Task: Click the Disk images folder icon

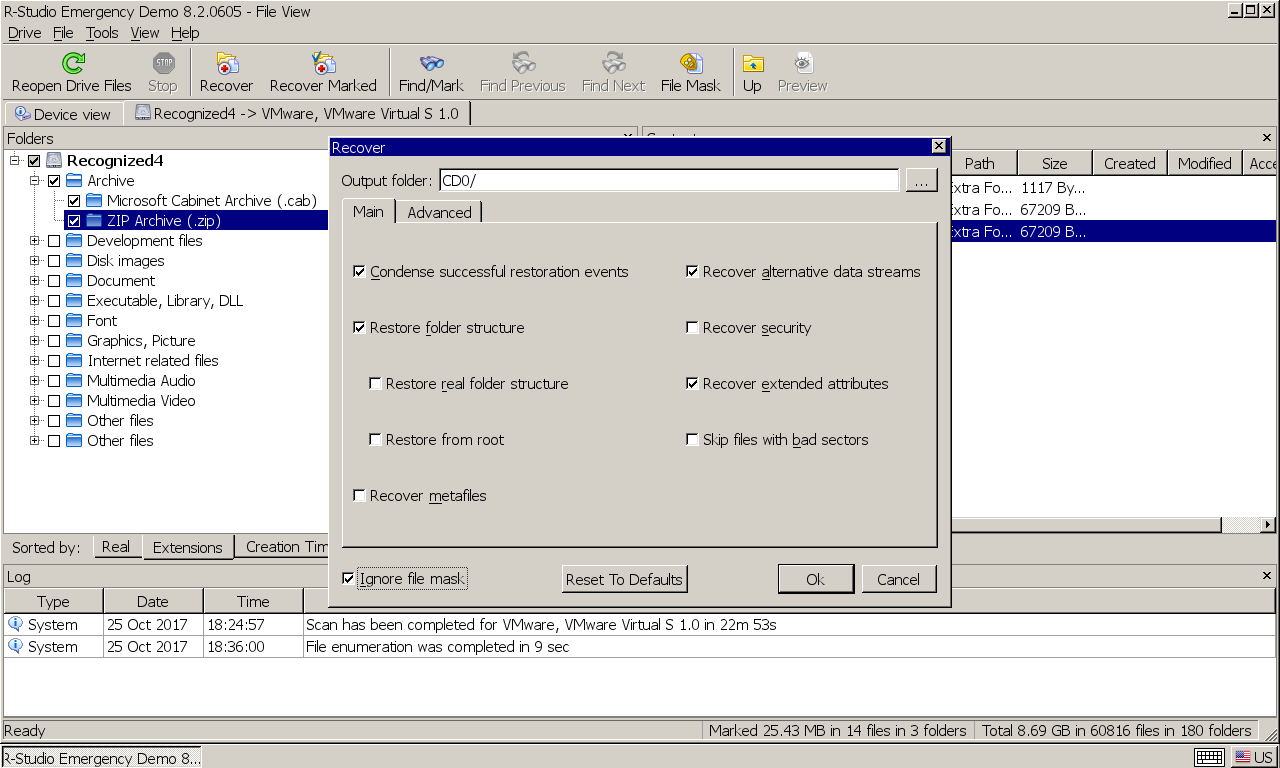Action: (74, 261)
